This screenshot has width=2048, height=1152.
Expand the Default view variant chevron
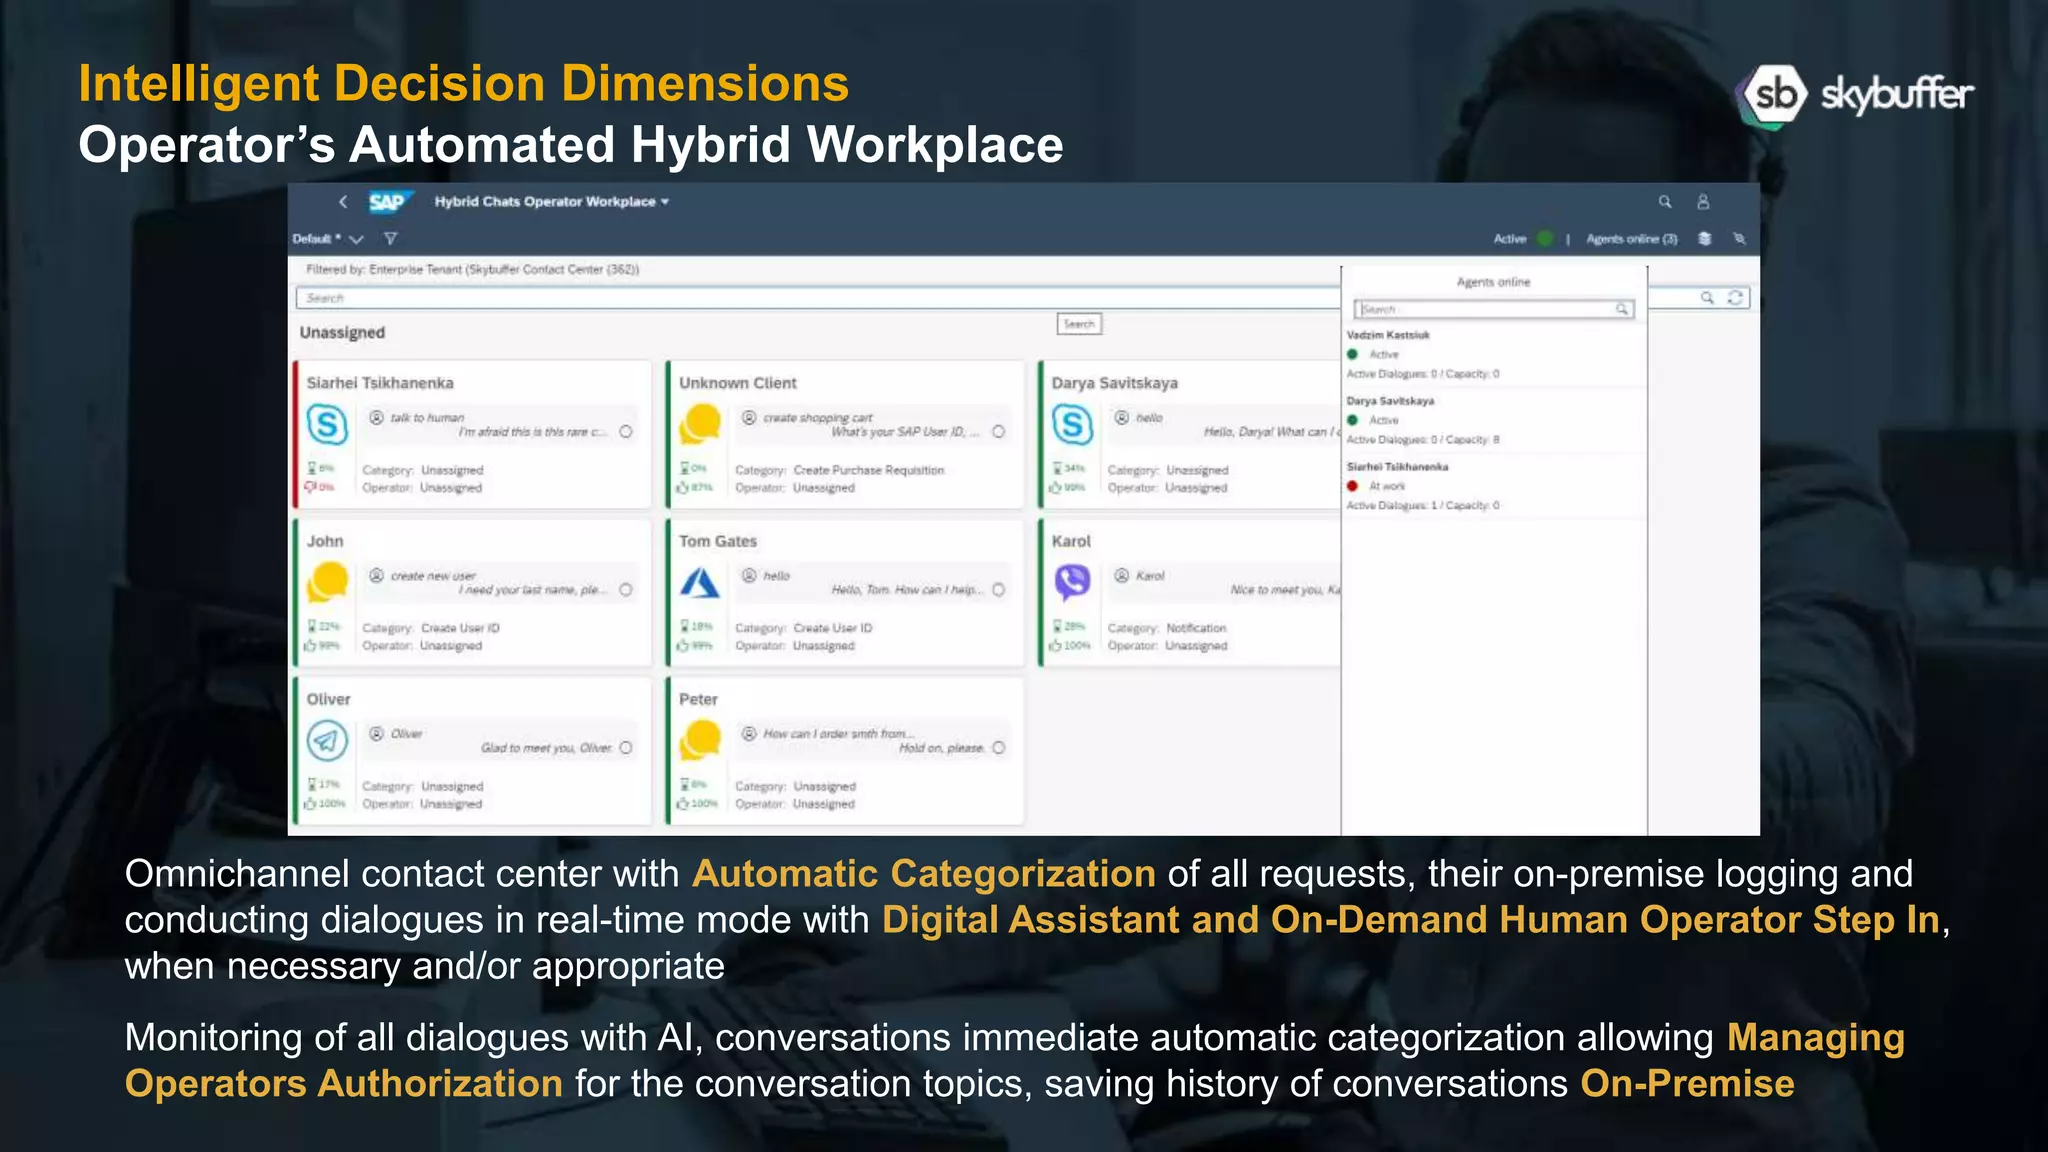click(356, 239)
